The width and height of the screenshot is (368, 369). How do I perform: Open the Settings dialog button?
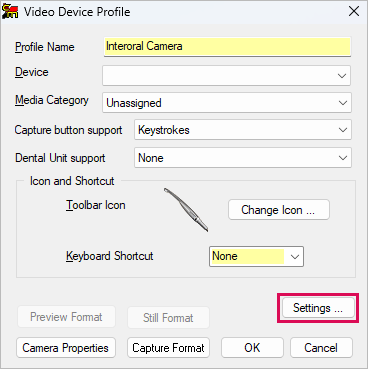(318, 308)
